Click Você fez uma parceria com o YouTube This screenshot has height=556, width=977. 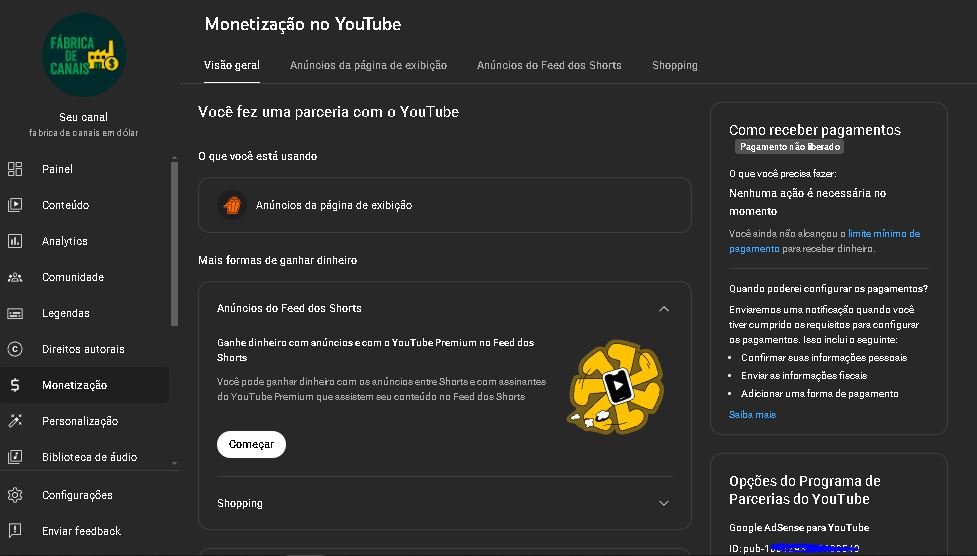tap(328, 112)
